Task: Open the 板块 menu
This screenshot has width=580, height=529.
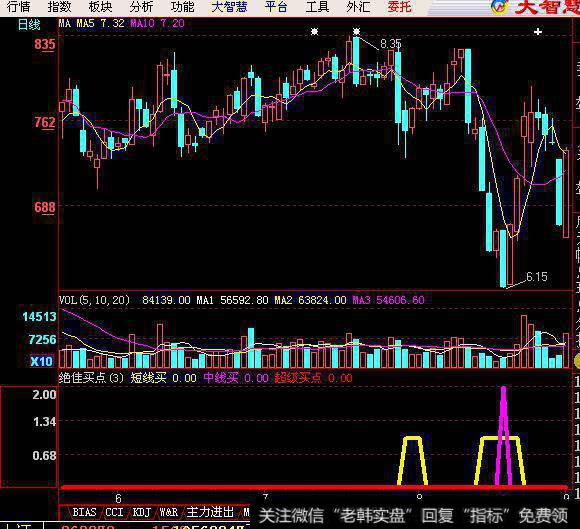Action: (x=100, y=7)
